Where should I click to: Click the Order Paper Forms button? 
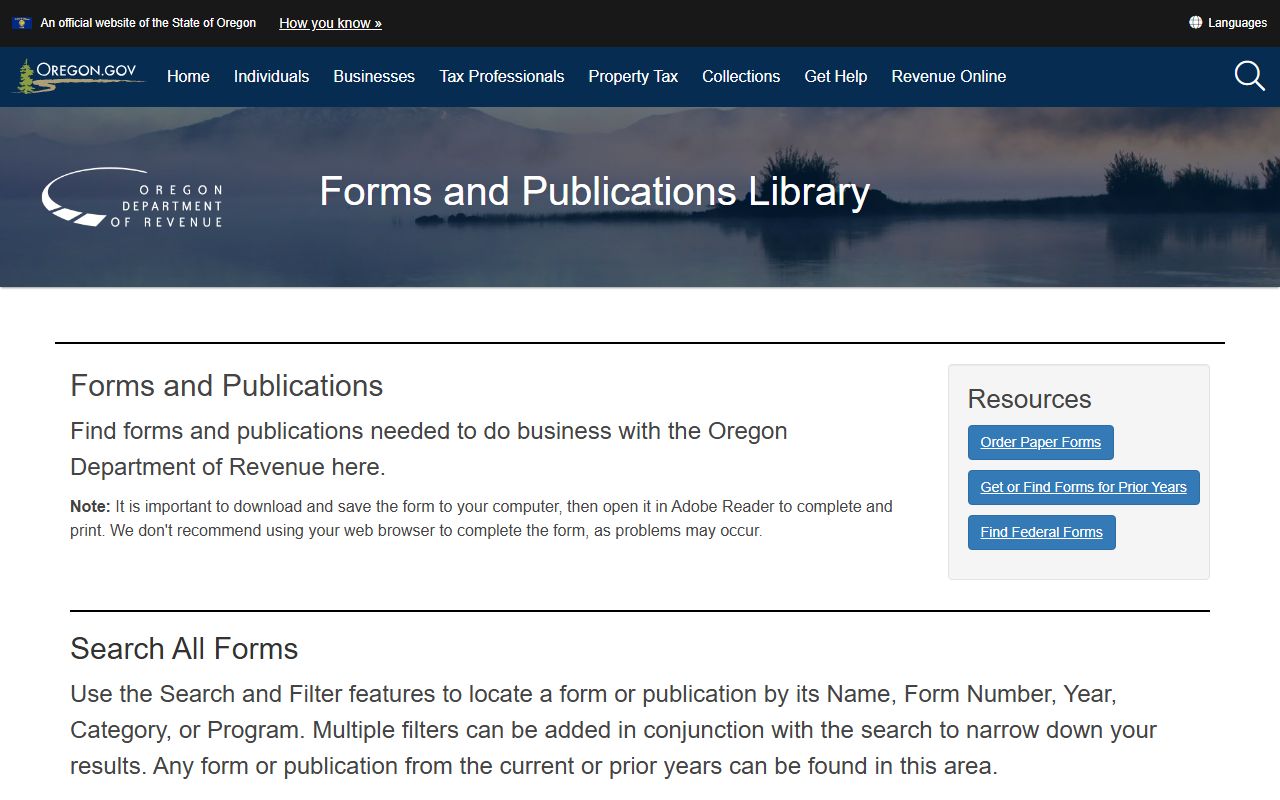pyautogui.click(x=1041, y=442)
